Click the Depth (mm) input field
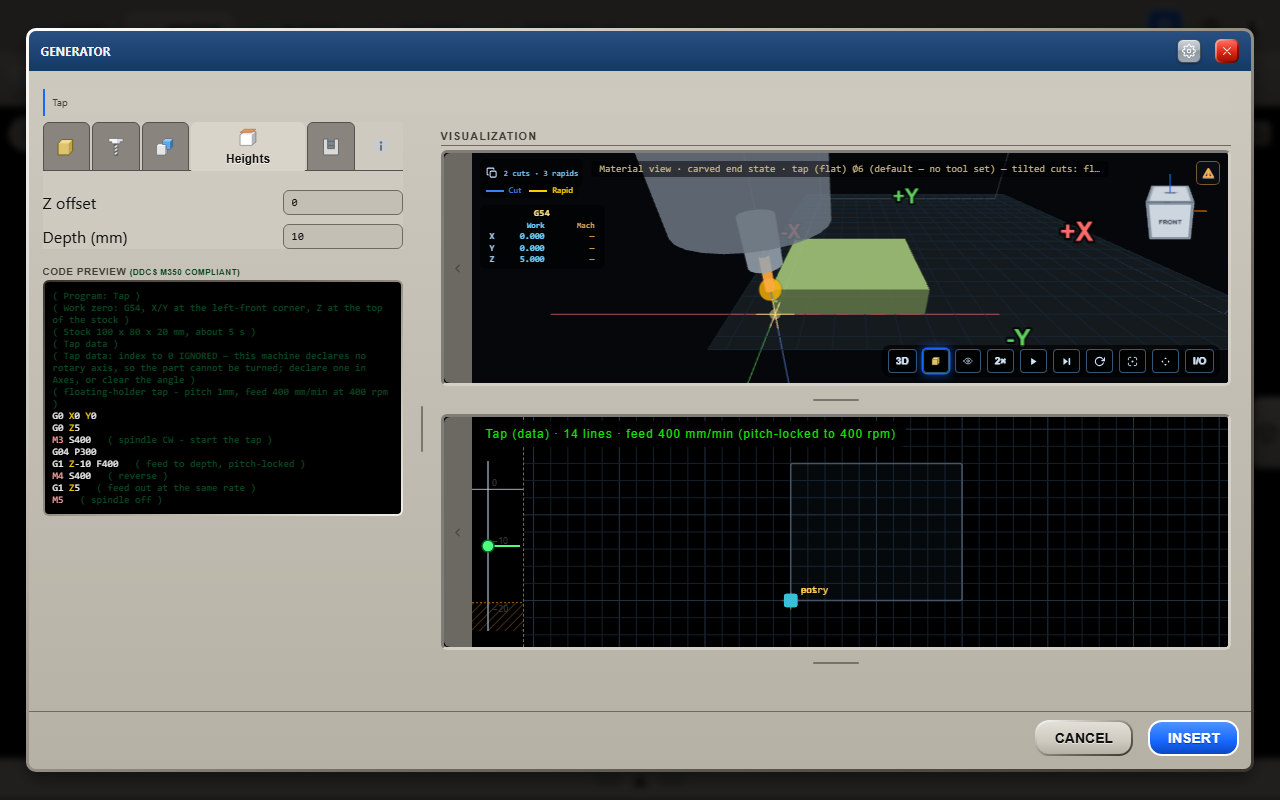This screenshot has height=800, width=1280. tap(343, 237)
